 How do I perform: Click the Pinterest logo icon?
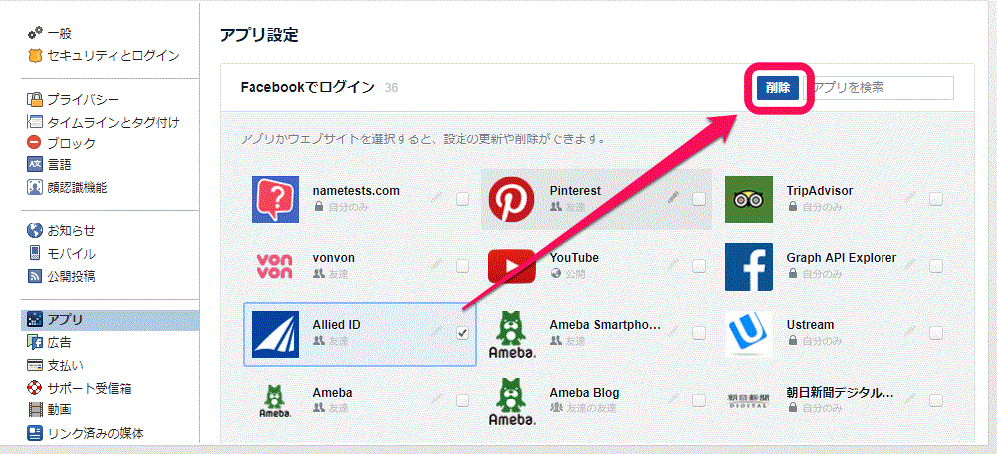point(511,199)
